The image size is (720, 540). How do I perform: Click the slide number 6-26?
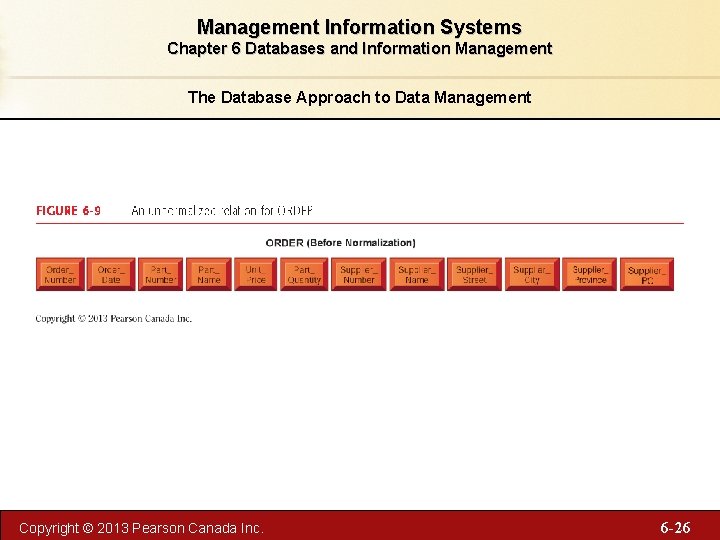coord(675,527)
